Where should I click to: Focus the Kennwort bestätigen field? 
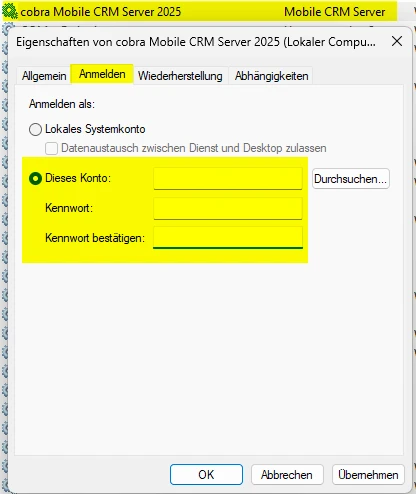(x=228, y=238)
